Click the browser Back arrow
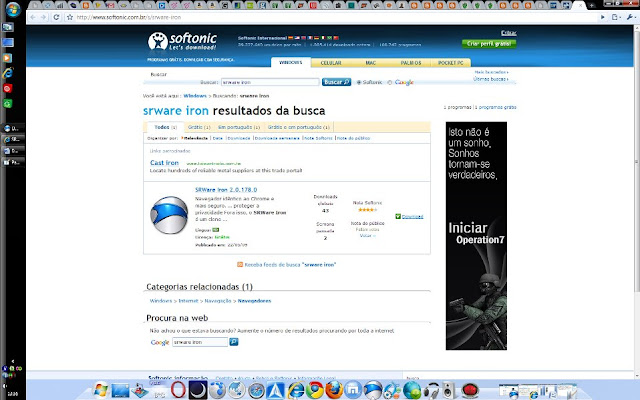Screen dimensions: 640x400 click(33, 17)
